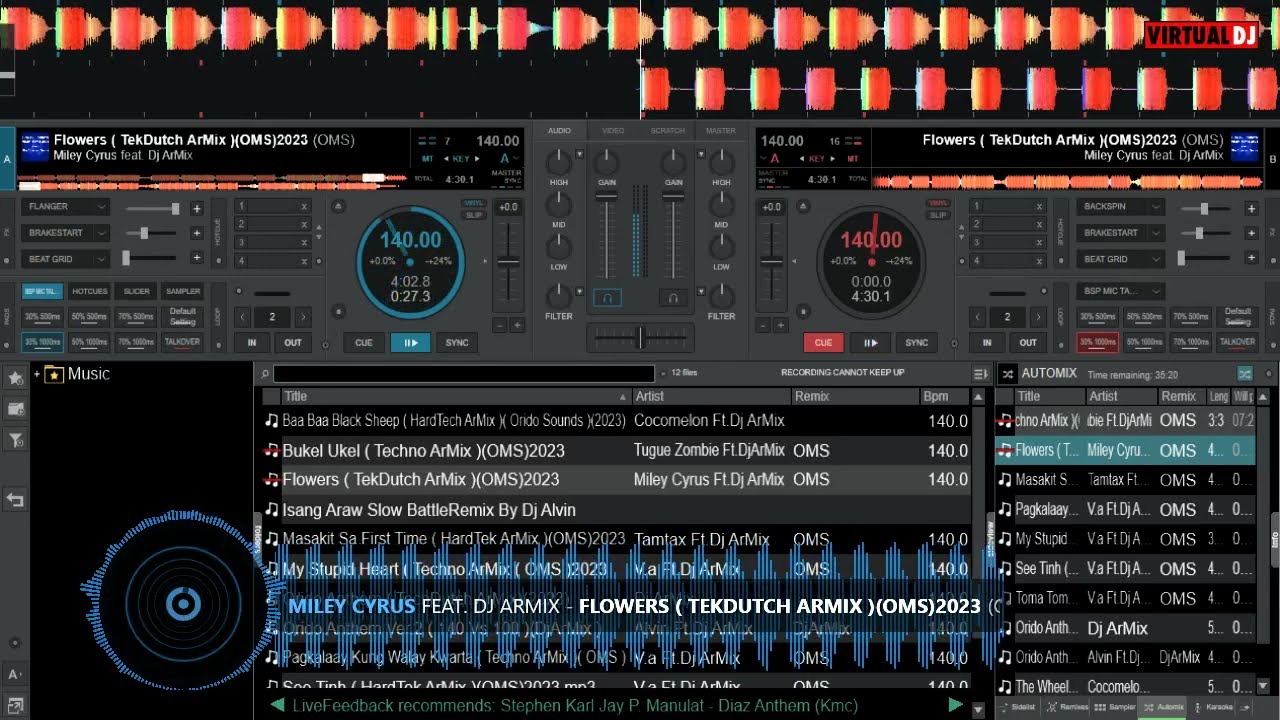Double the loop length on deck B
This screenshot has width=1280, height=720.
click(x=1038, y=316)
